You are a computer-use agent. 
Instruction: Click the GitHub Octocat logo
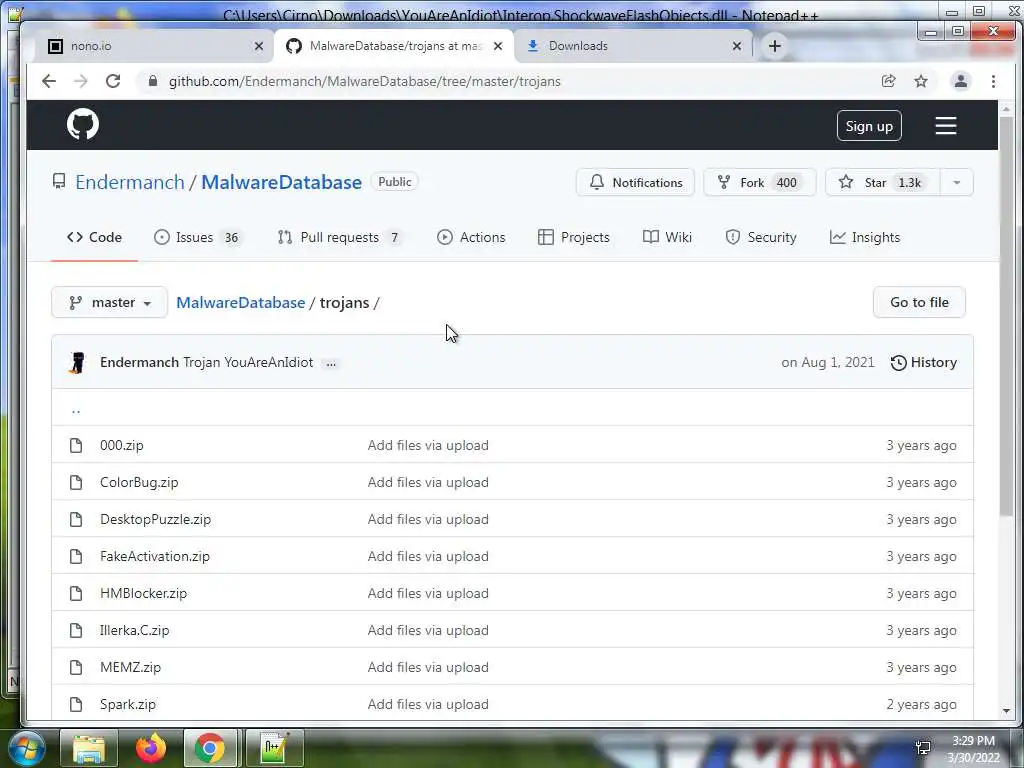pyautogui.click(x=83, y=124)
